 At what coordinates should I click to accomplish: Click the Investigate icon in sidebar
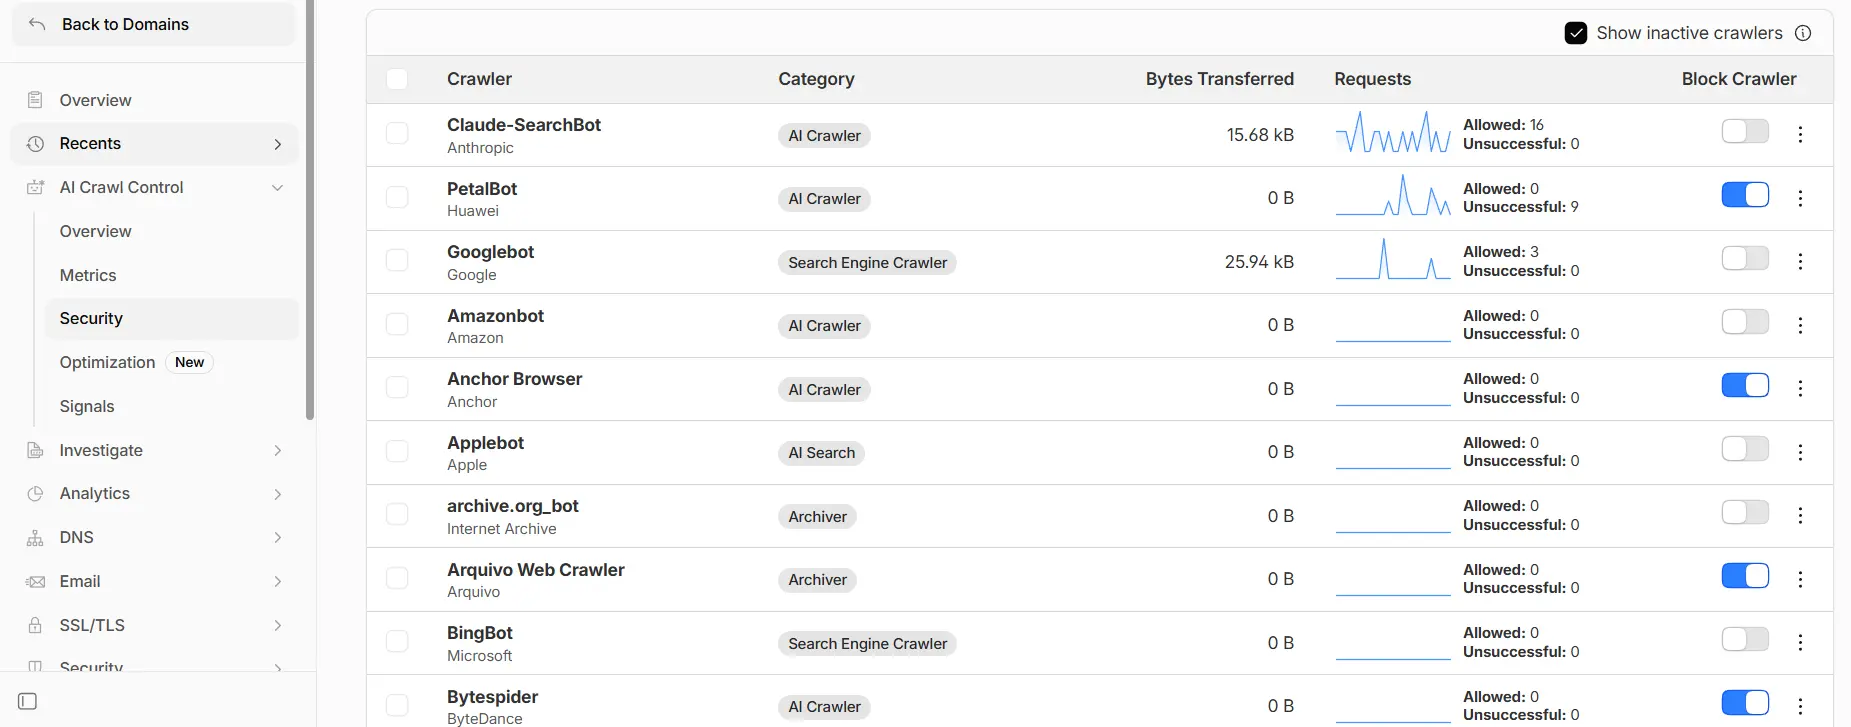pos(35,450)
